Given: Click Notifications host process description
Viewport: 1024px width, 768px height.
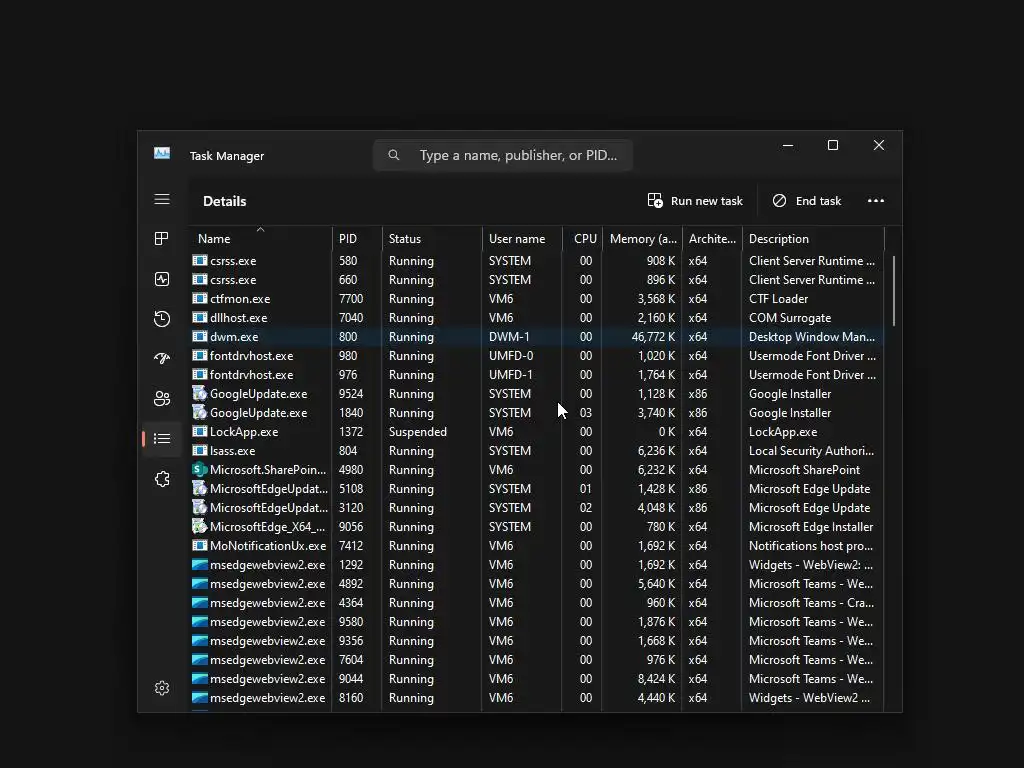Looking at the screenshot, I should 810,545.
